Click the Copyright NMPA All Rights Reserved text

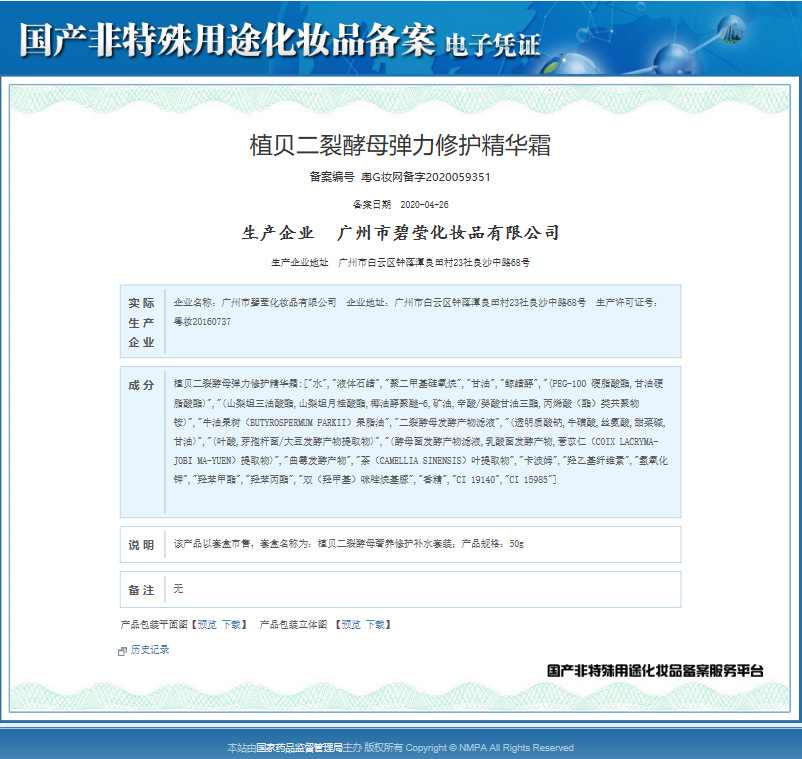coord(489,748)
